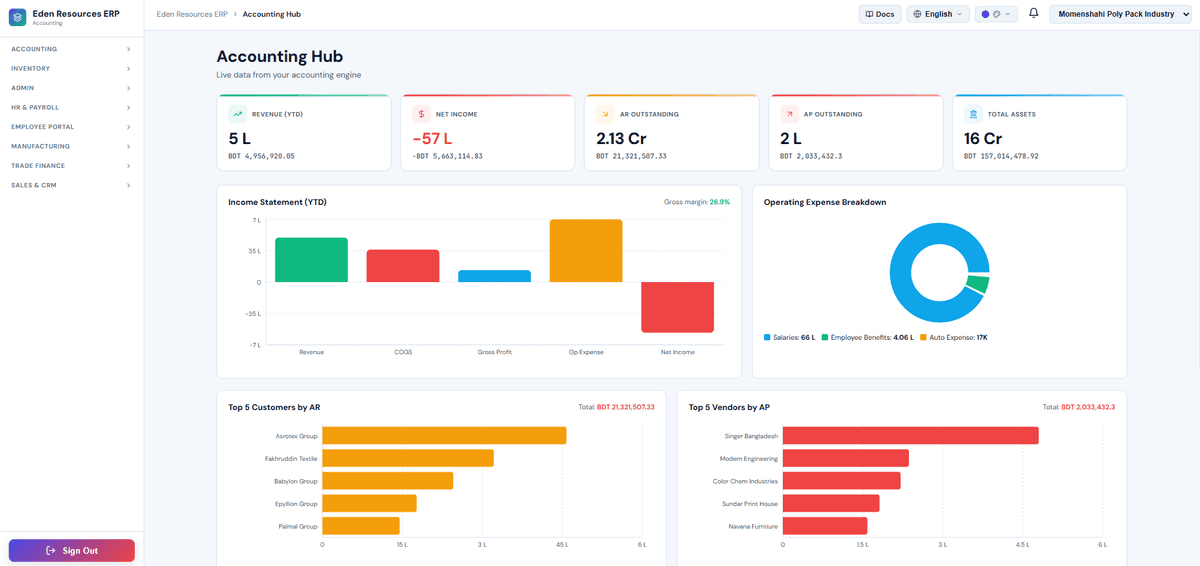1200x566 pixels.
Task: Expand the Inventory sidebar menu
Action: coord(71,68)
